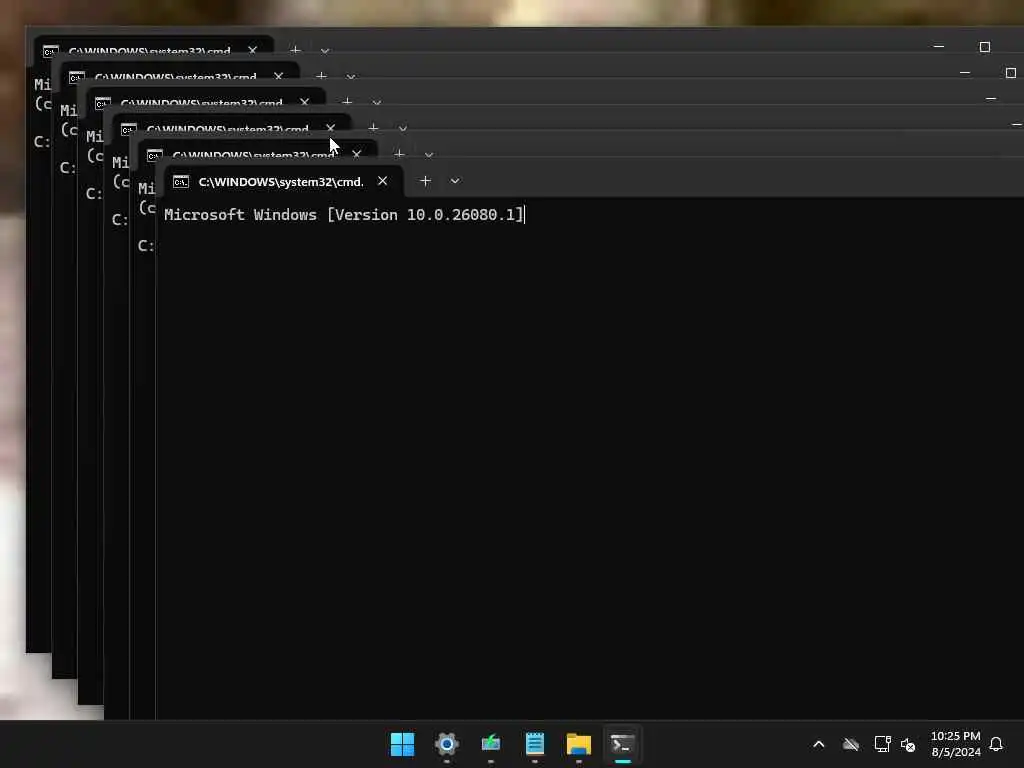Minimize the second-from-back Terminal window
The height and width of the screenshot is (768, 1024).
tap(965, 72)
